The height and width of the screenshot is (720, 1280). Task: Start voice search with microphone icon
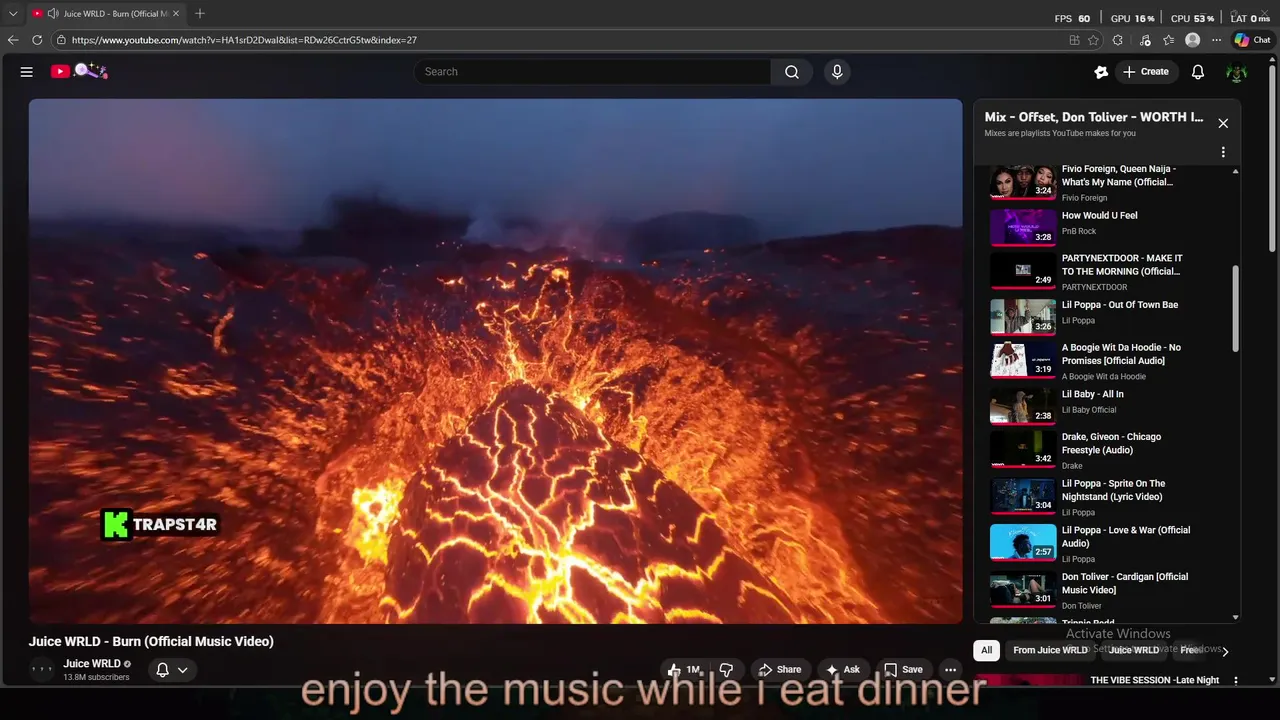point(837,72)
